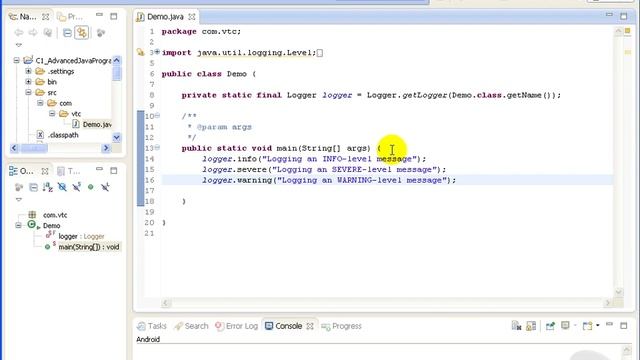Viewport: 640px width, 360px height.
Task: Switch to the Package Explorer tab
Action: click(70, 17)
